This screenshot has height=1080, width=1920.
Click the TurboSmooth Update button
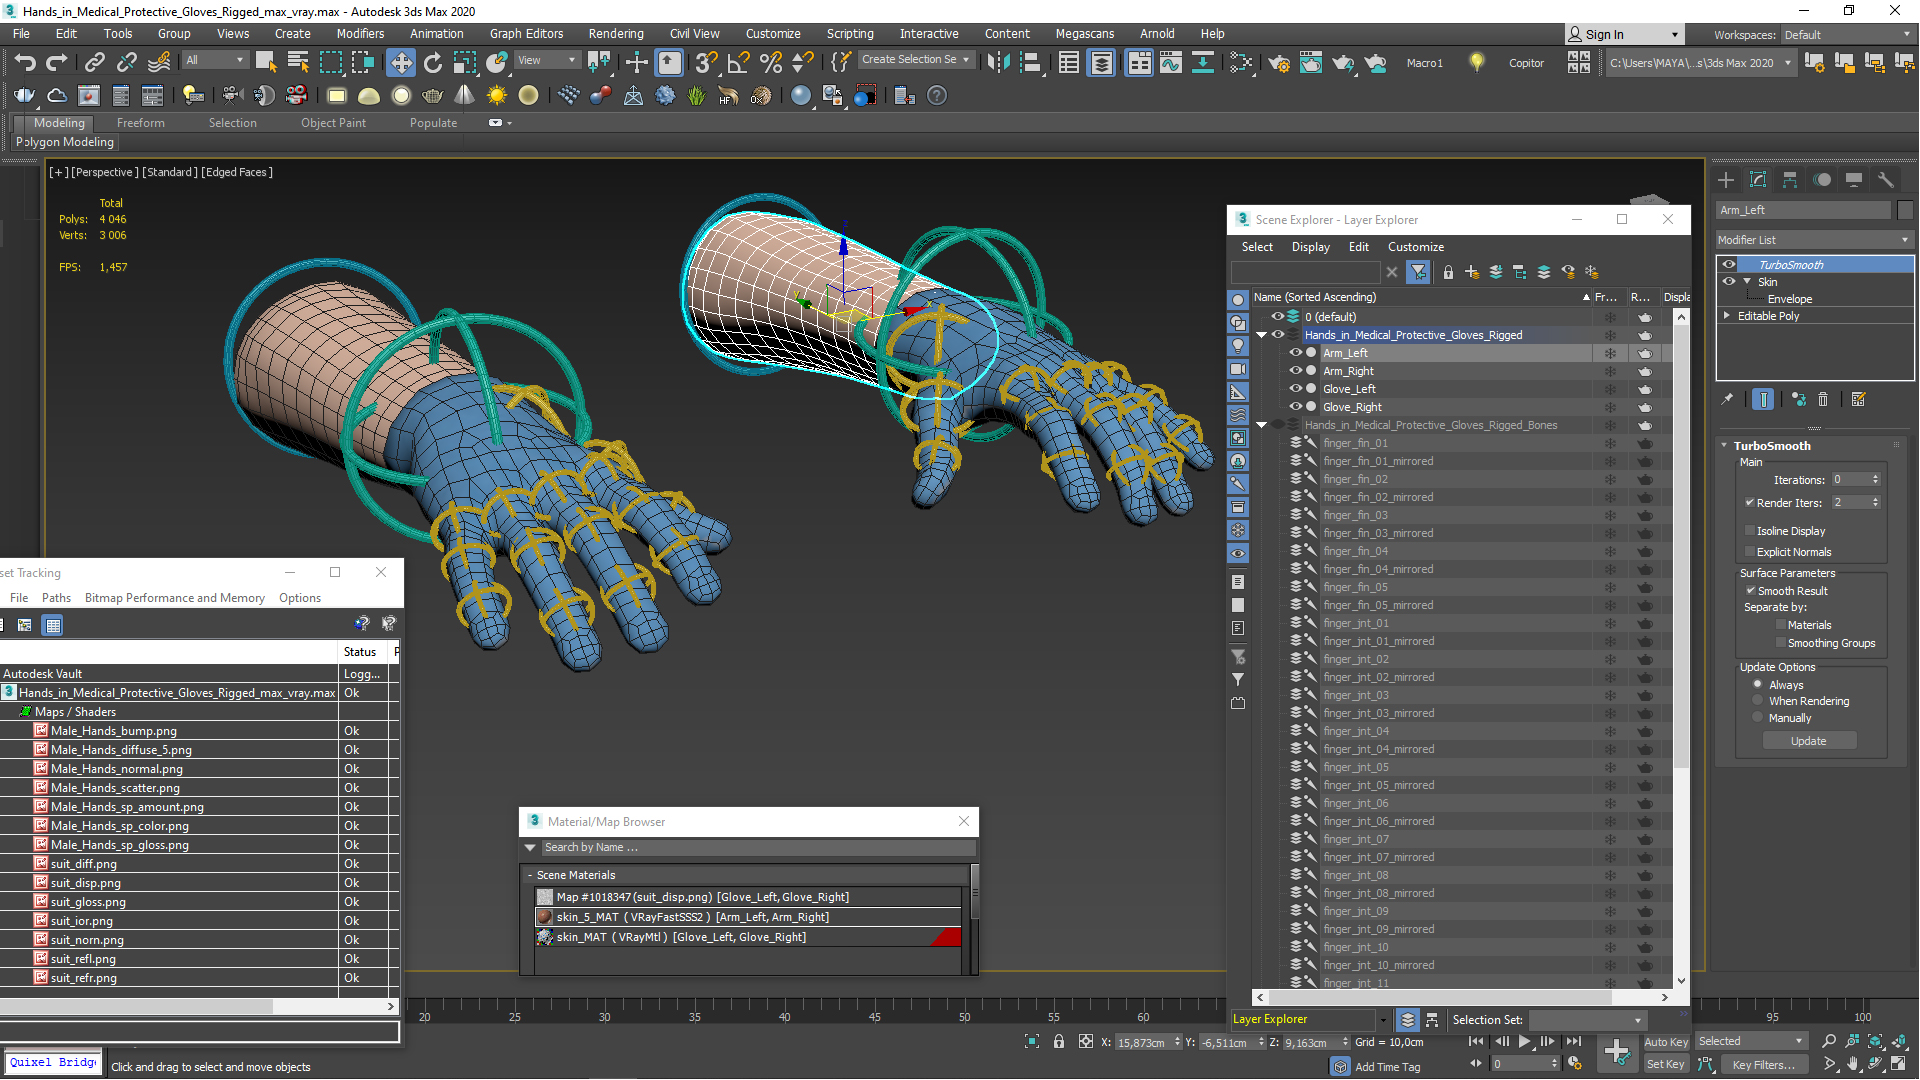coord(1809,741)
